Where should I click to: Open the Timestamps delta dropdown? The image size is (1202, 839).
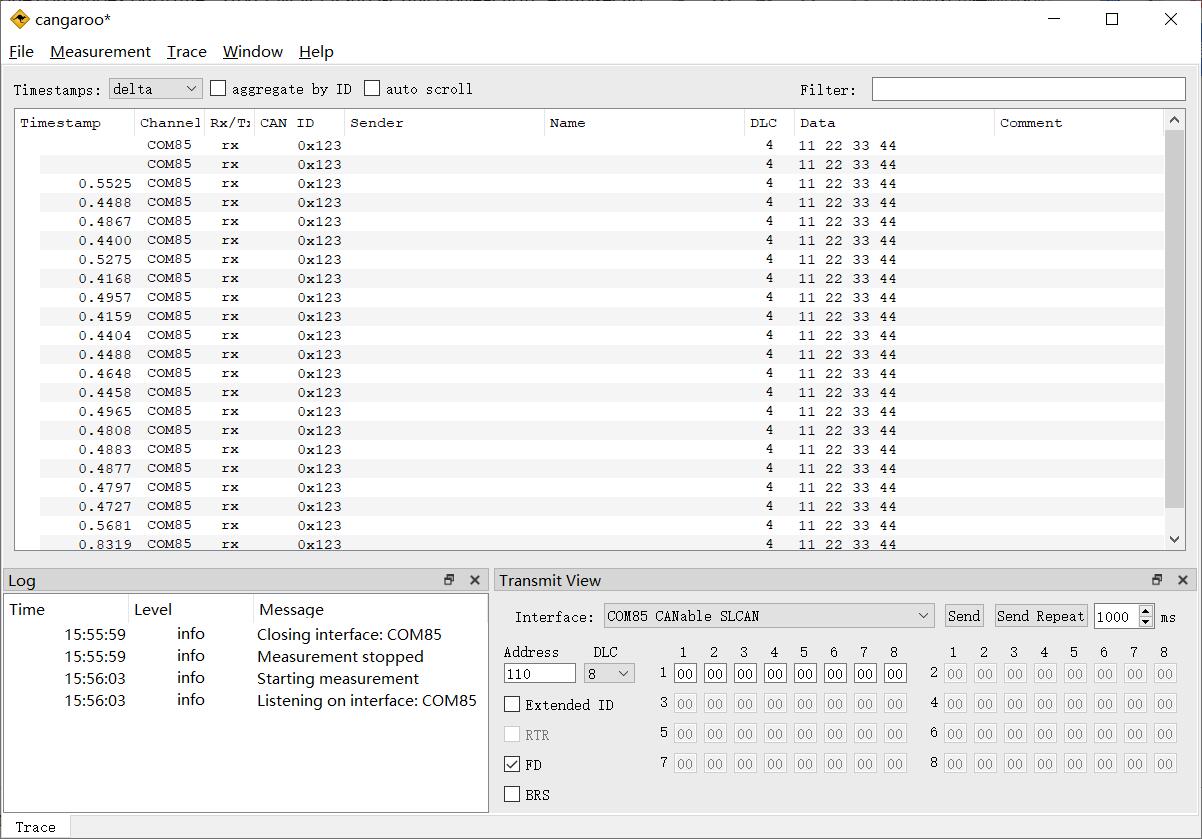pyautogui.click(x=156, y=89)
